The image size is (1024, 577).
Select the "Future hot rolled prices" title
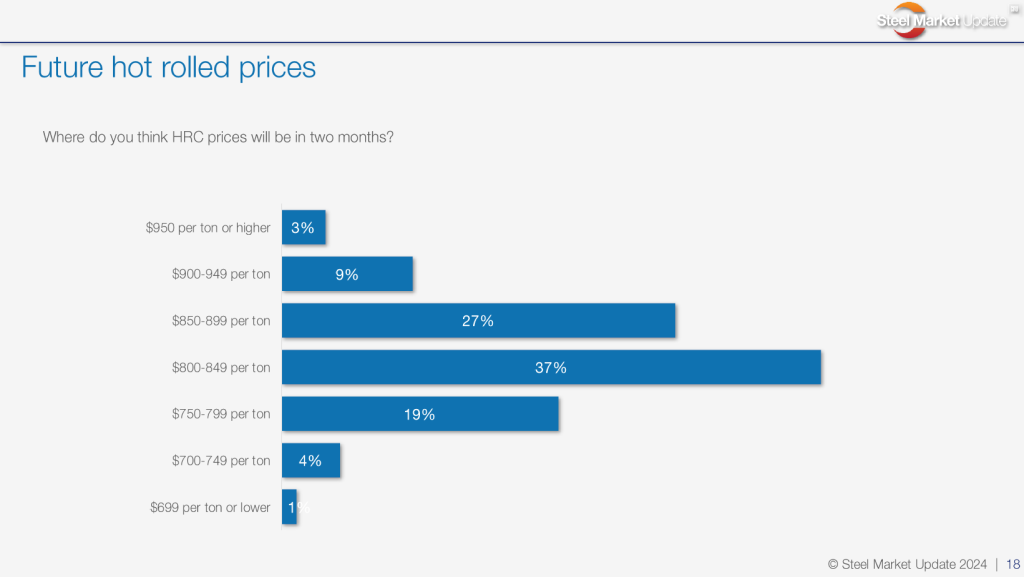[168, 67]
